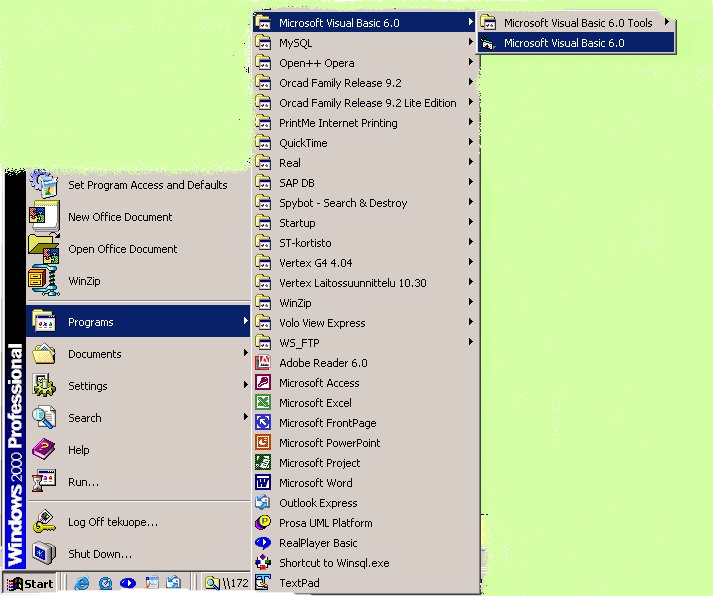Click the Open Office Document folder icon
713x596 pixels.
(44, 249)
